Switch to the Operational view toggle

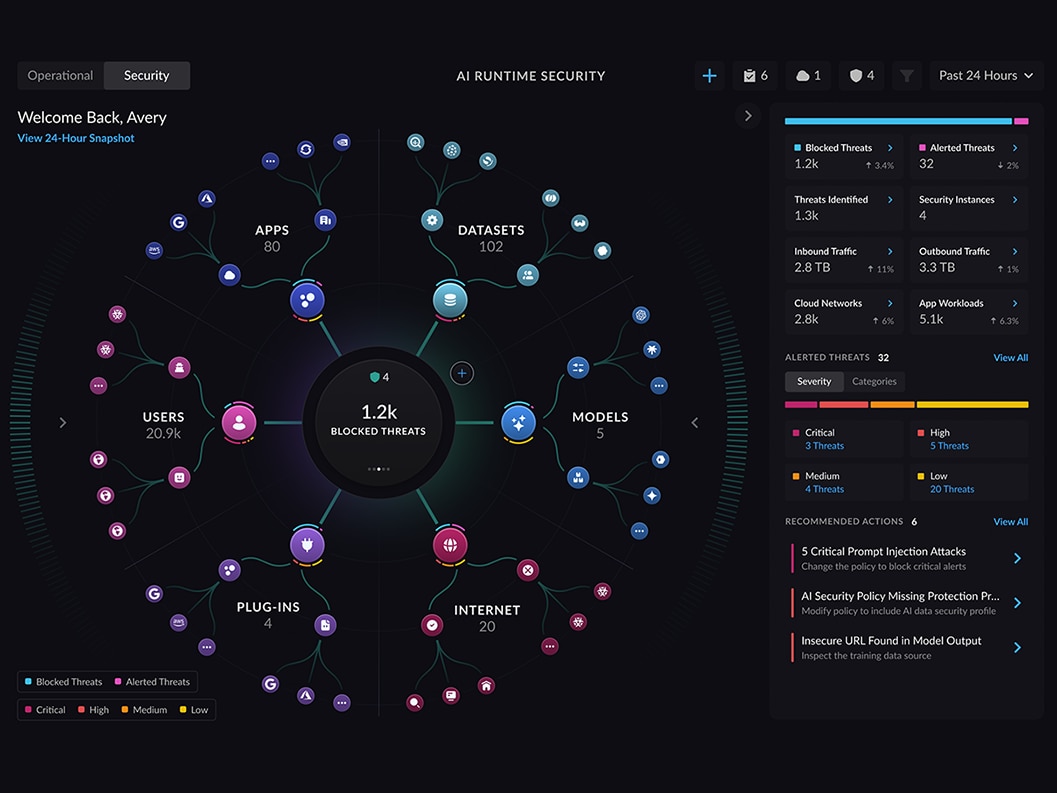[x=59, y=75]
